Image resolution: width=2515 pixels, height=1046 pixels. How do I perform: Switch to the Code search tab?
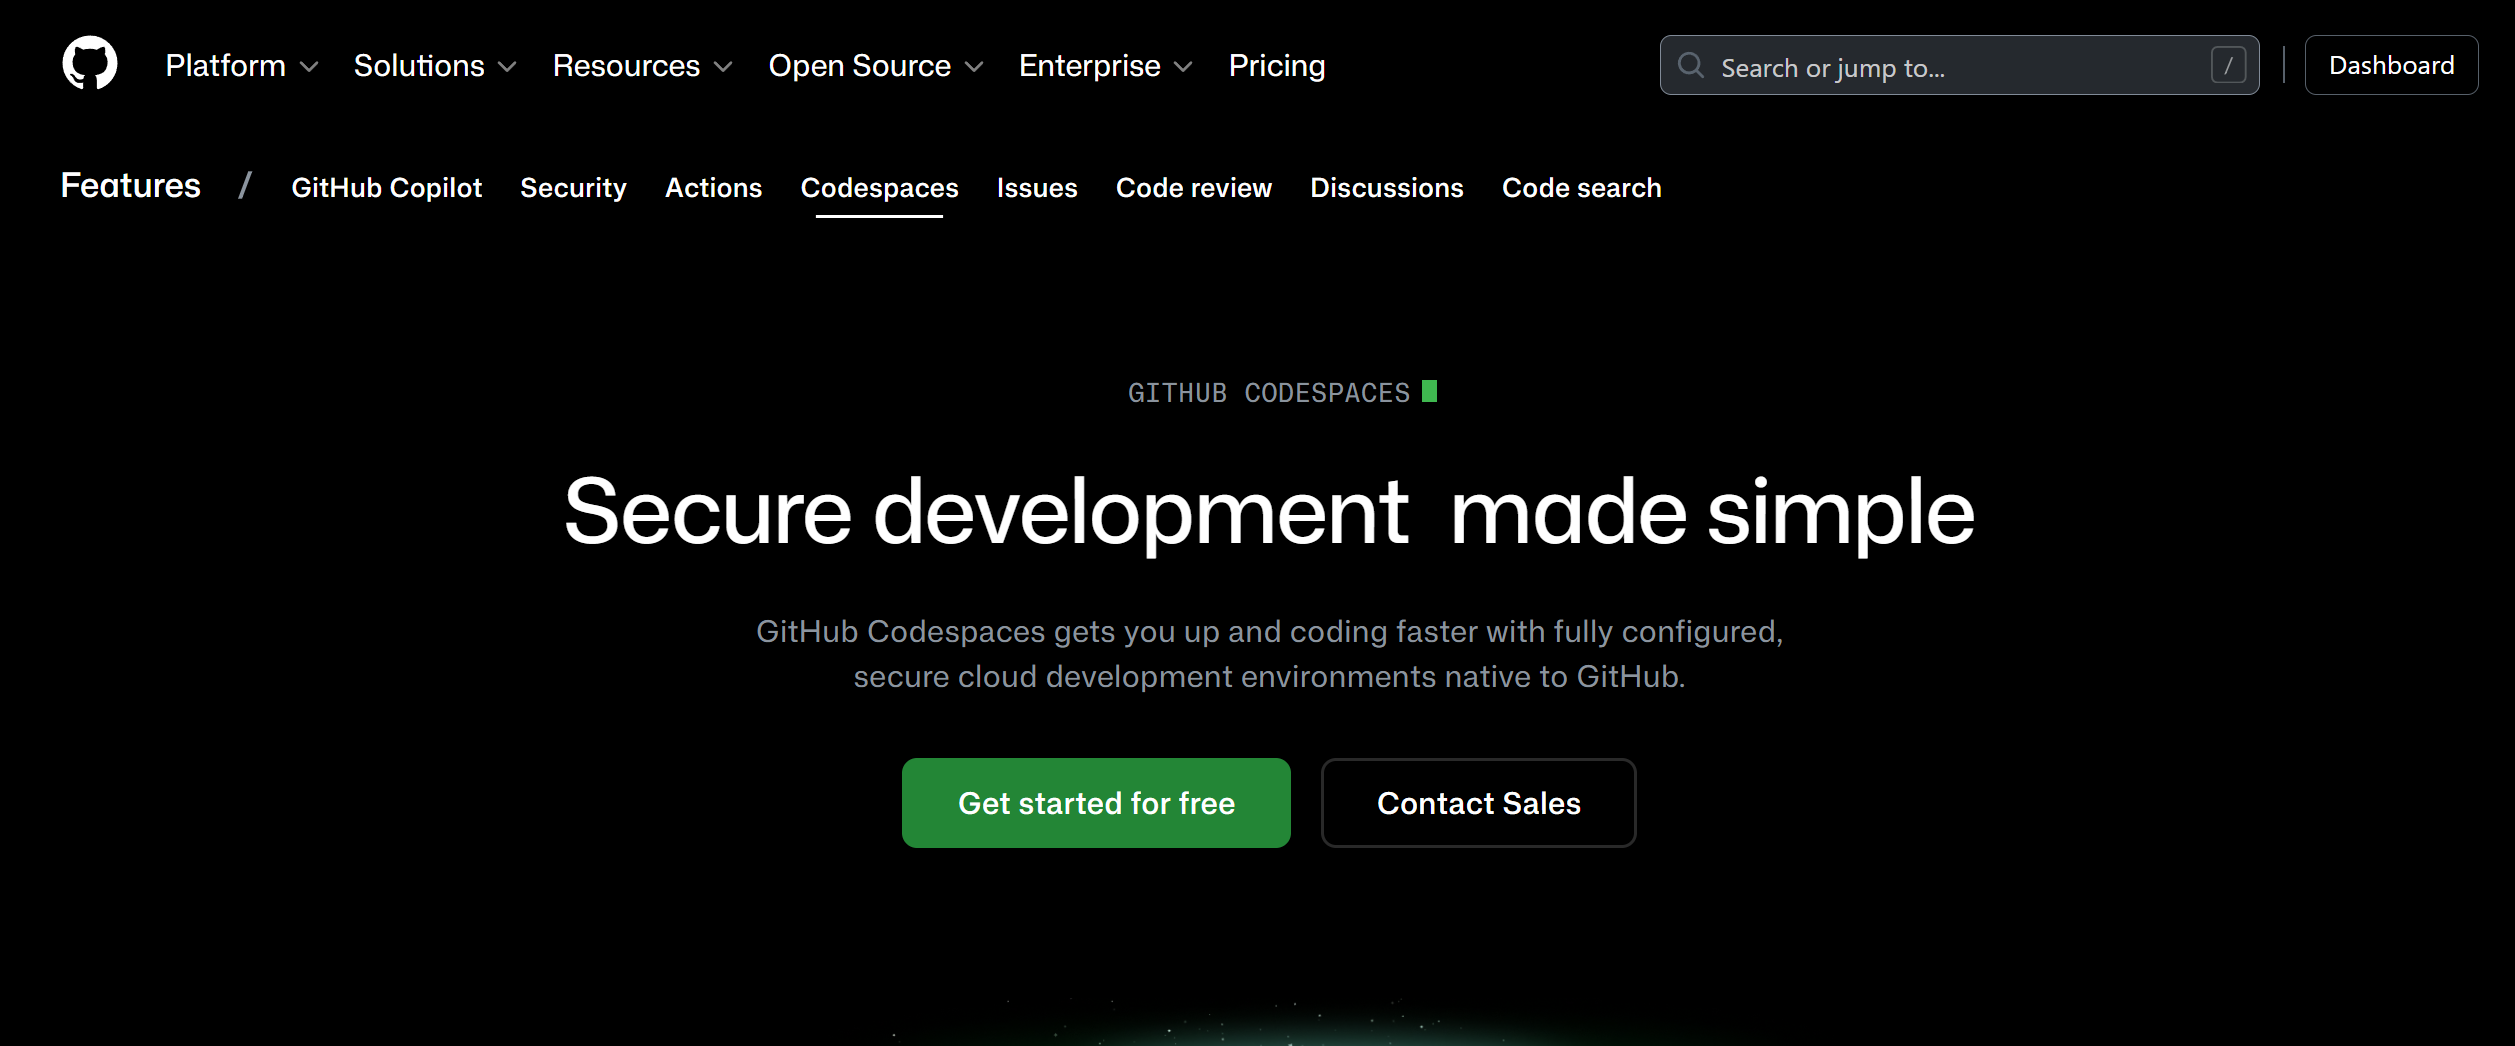(1581, 187)
